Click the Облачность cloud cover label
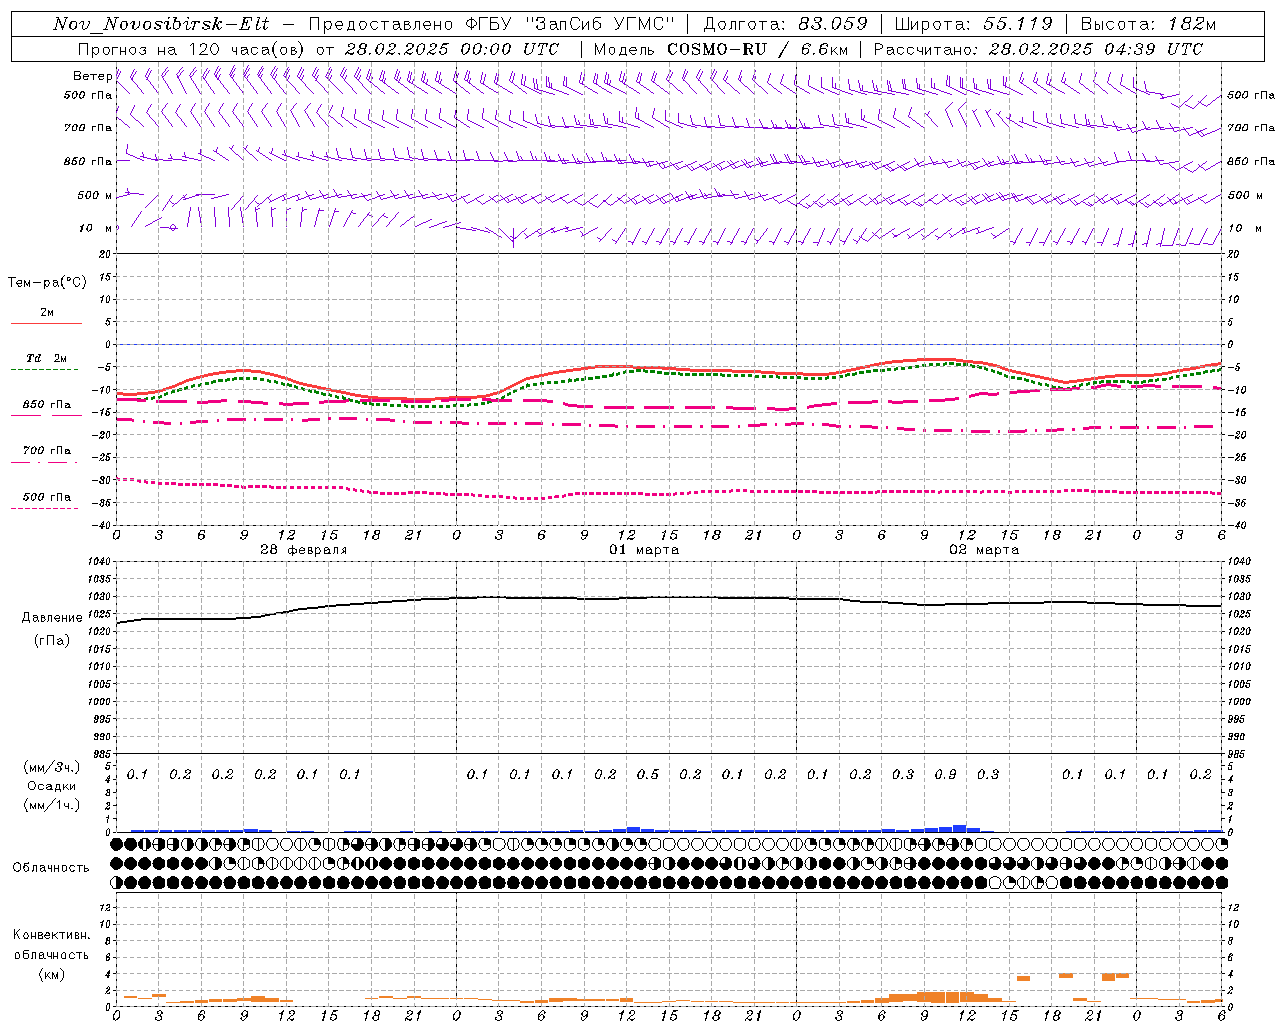Viewport: 1280px width, 1024px height. pos(51,868)
